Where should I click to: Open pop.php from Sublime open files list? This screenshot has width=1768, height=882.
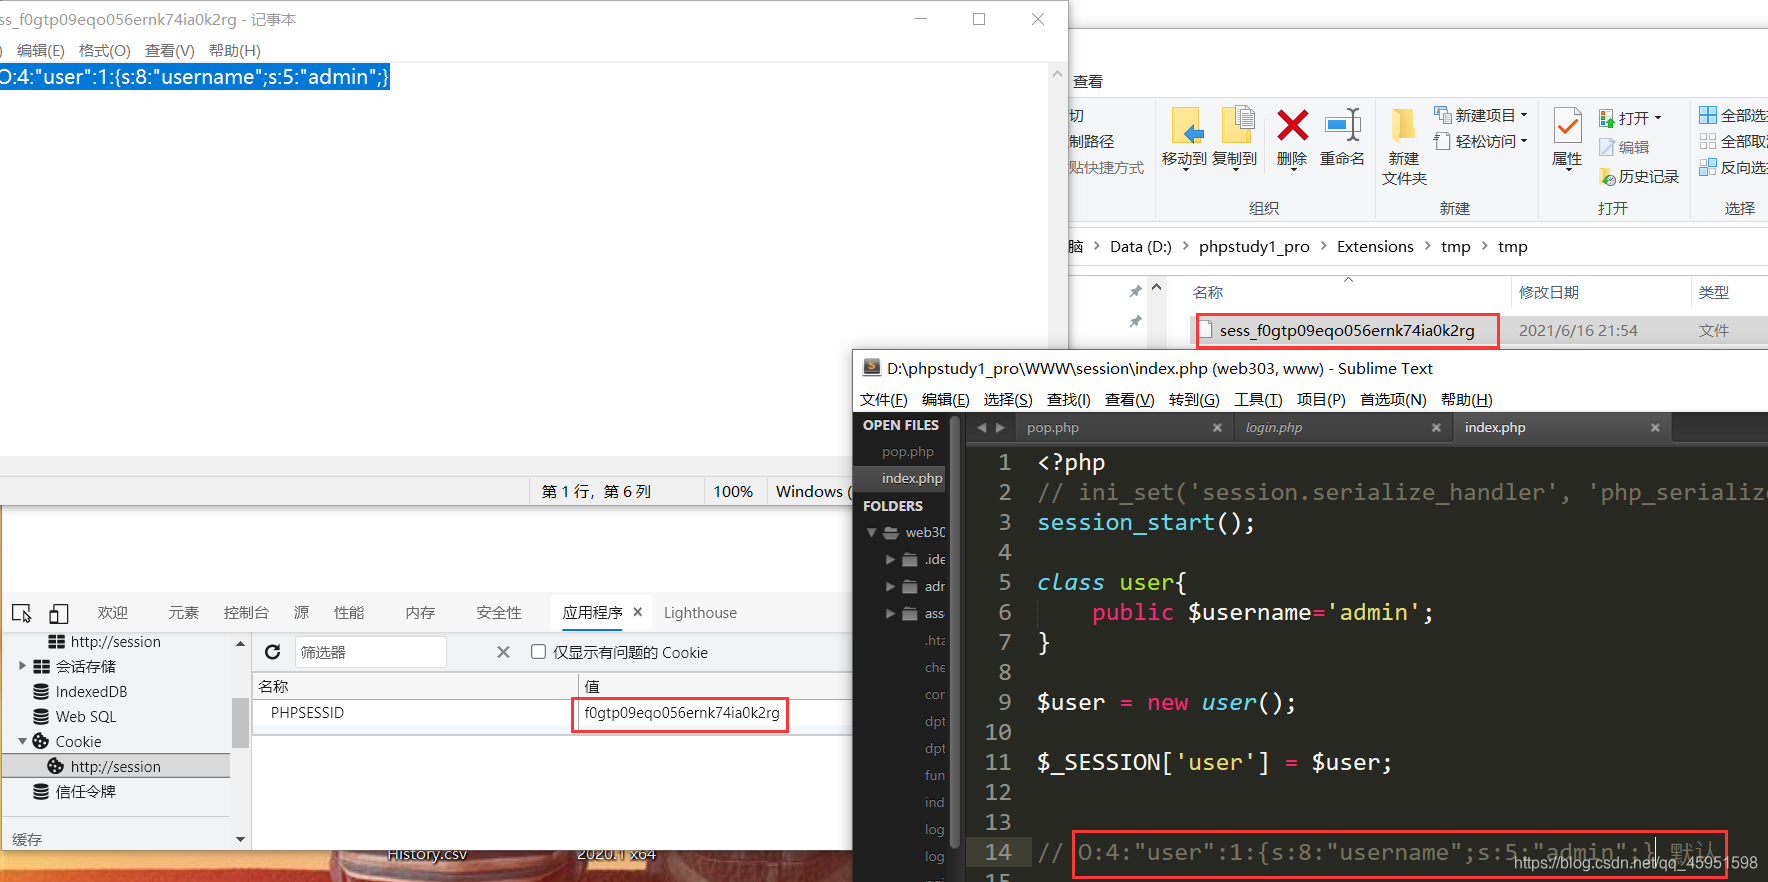(907, 452)
